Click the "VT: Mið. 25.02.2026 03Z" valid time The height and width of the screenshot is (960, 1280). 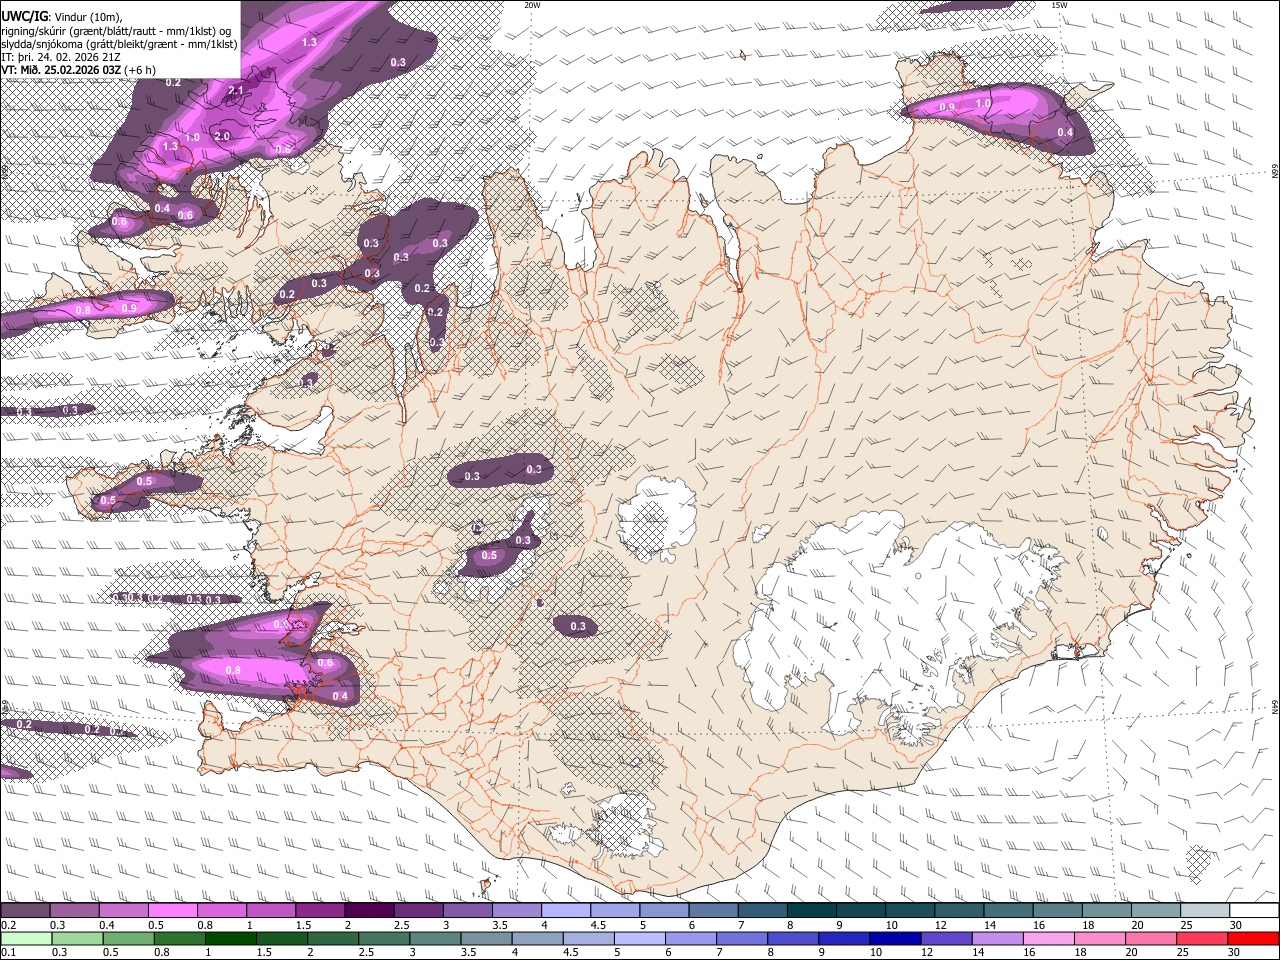(61, 70)
